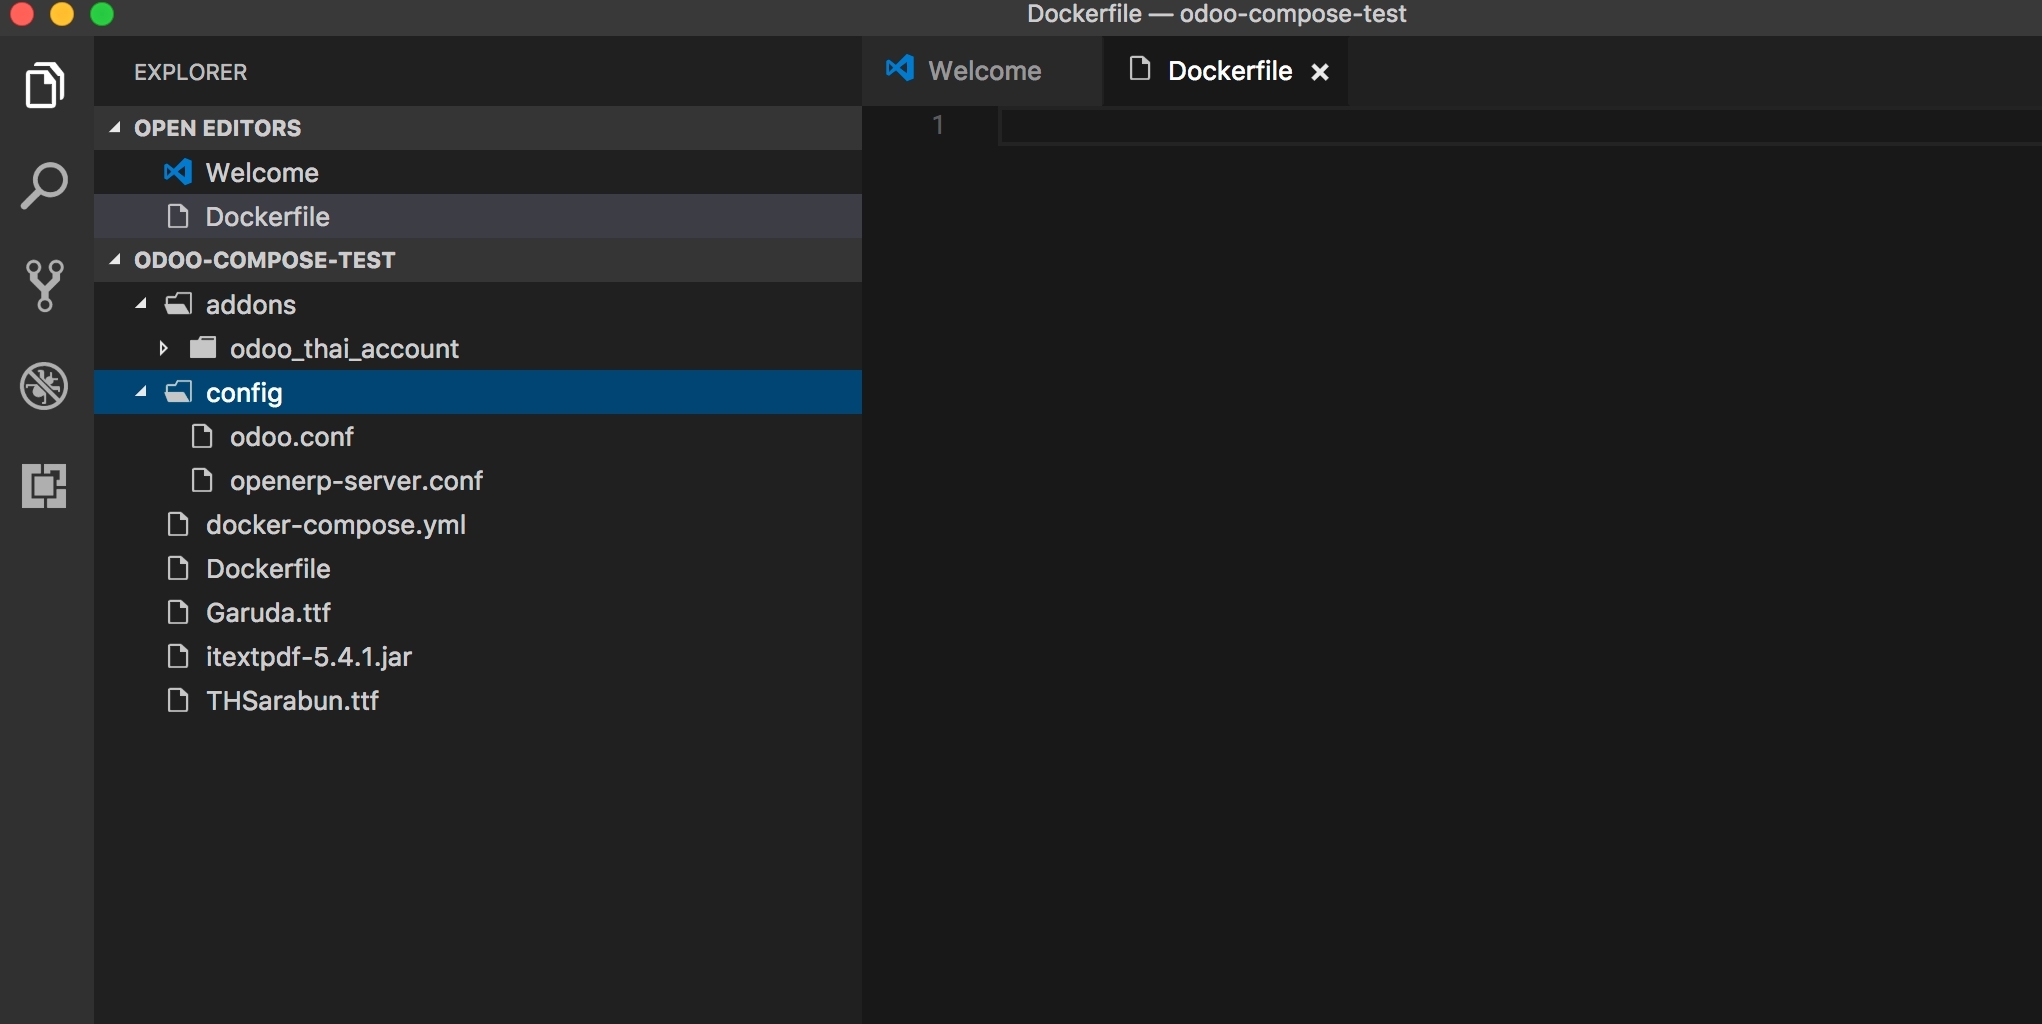The height and width of the screenshot is (1024, 2042).
Task: Open the Search view in activity bar
Action: [x=45, y=186]
